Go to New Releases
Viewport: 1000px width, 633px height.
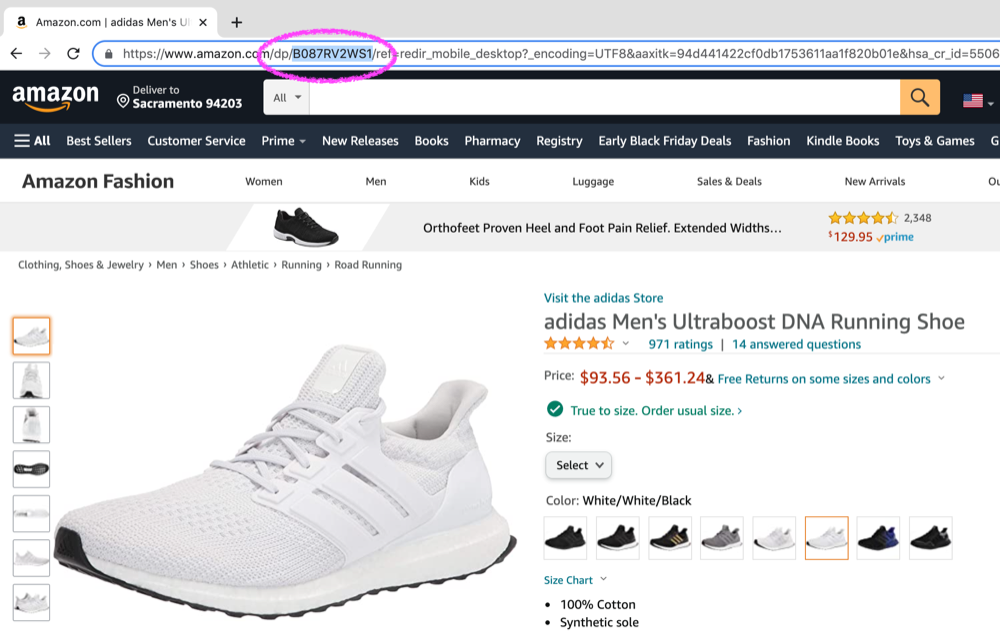point(360,141)
